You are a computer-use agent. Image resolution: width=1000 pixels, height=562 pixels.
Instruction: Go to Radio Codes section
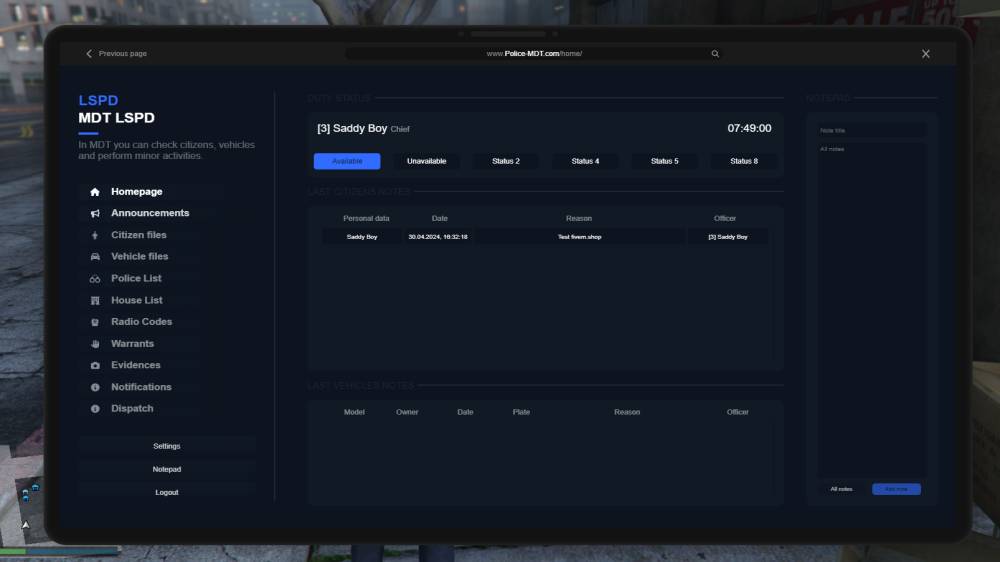click(141, 322)
